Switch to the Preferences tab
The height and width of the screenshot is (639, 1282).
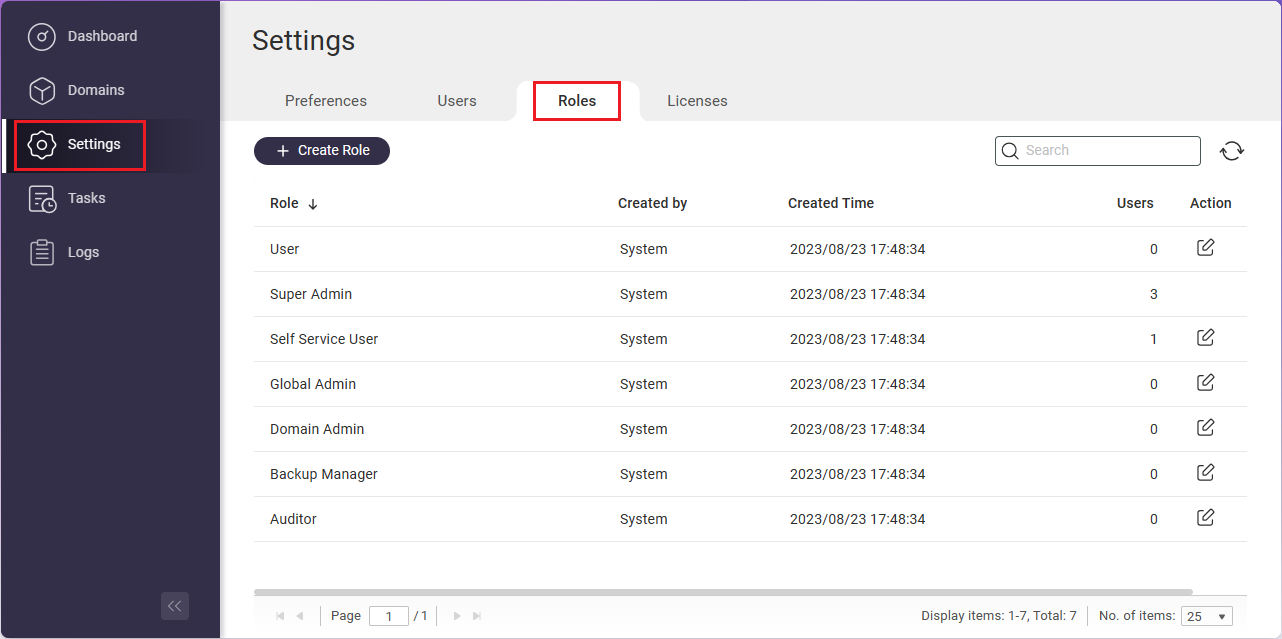(x=326, y=101)
